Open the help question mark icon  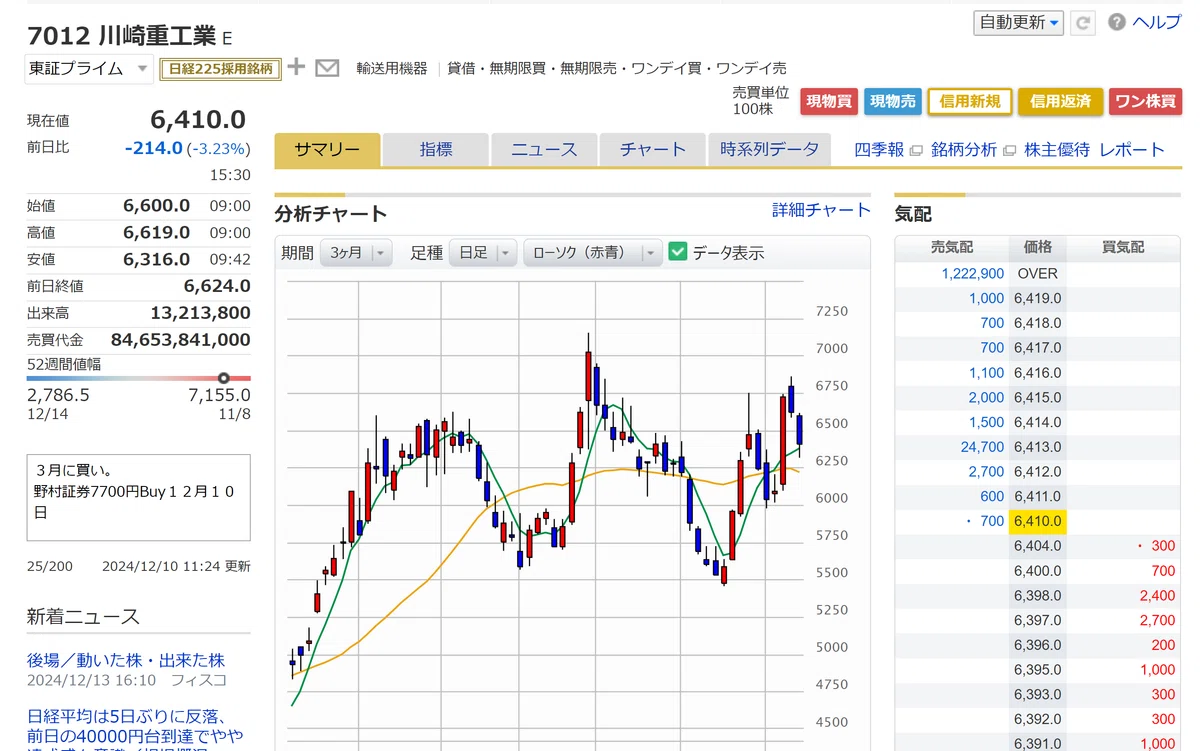1116,22
